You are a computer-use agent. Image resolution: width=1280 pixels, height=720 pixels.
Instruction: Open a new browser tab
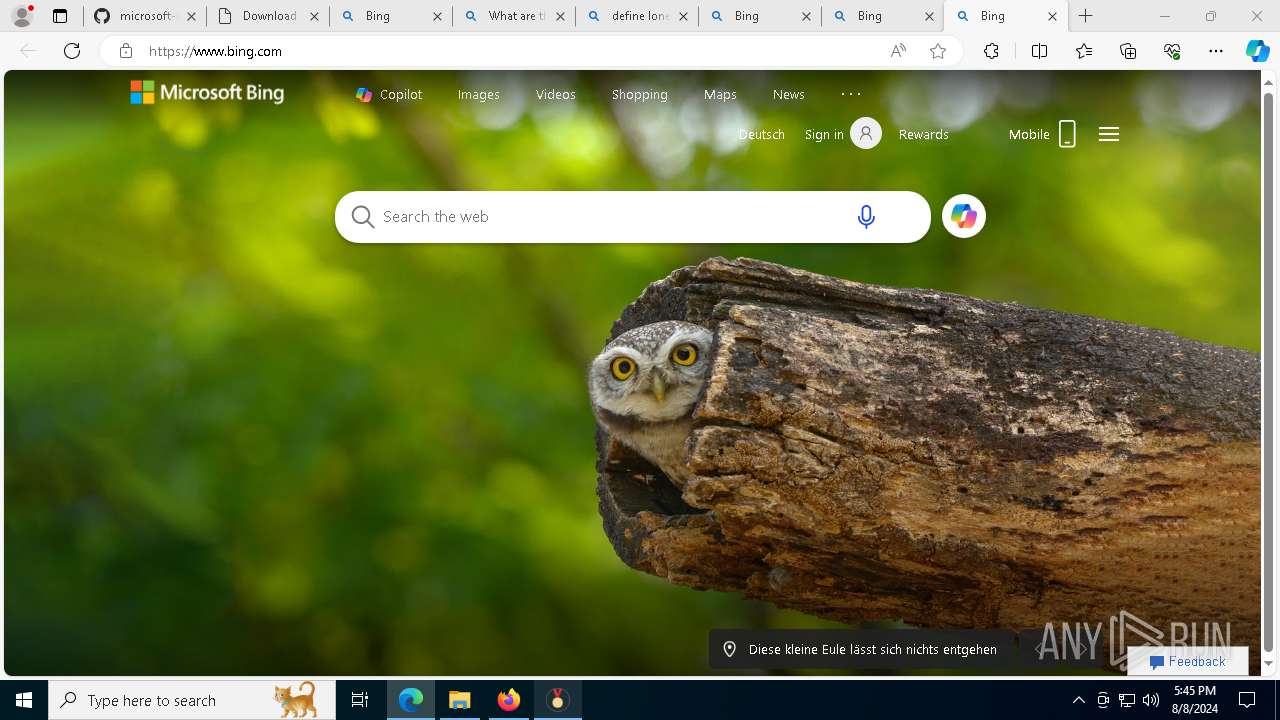pyautogui.click(x=1086, y=16)
